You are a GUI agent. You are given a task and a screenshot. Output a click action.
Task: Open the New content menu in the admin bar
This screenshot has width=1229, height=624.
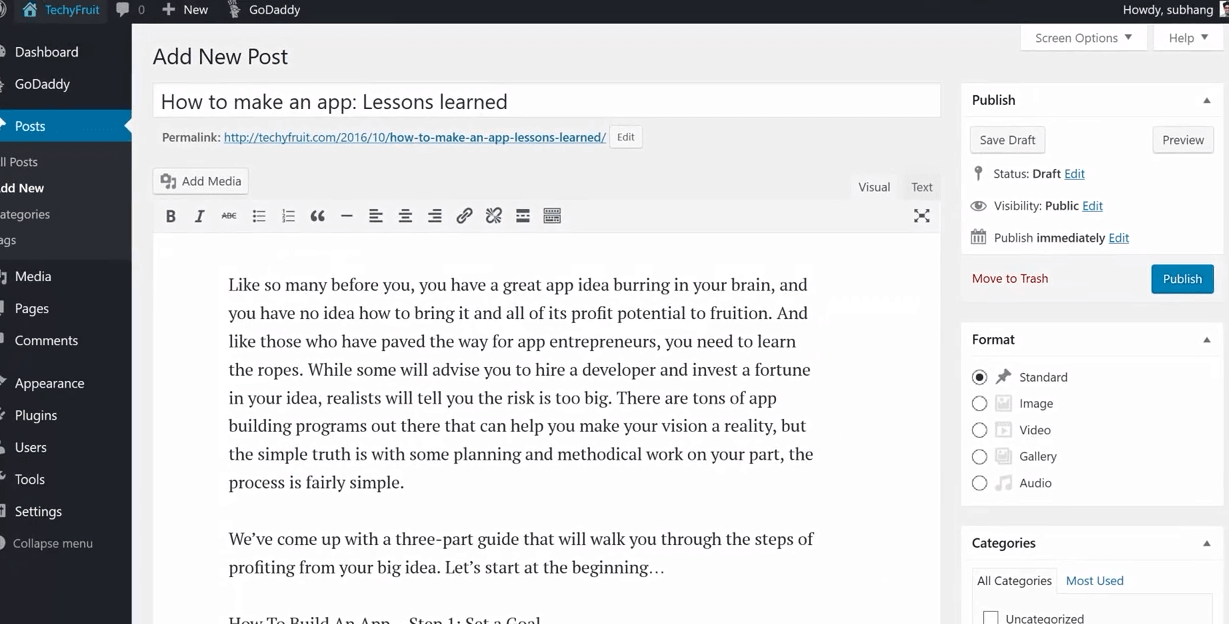click(185, 10)
